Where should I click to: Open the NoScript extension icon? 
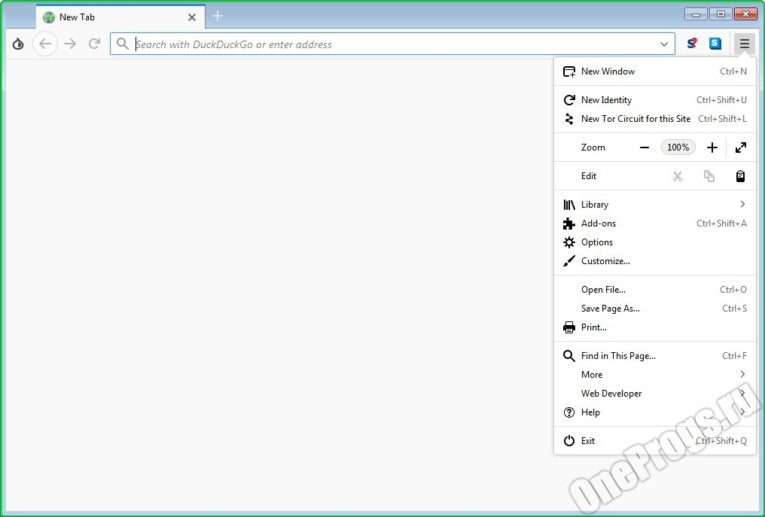click(691, 44)
